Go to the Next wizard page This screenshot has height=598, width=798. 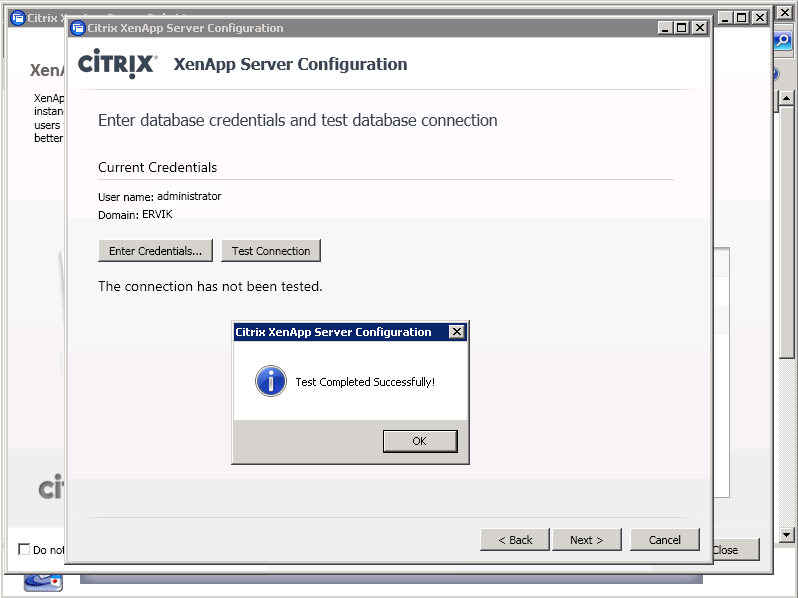click(586, 539)
